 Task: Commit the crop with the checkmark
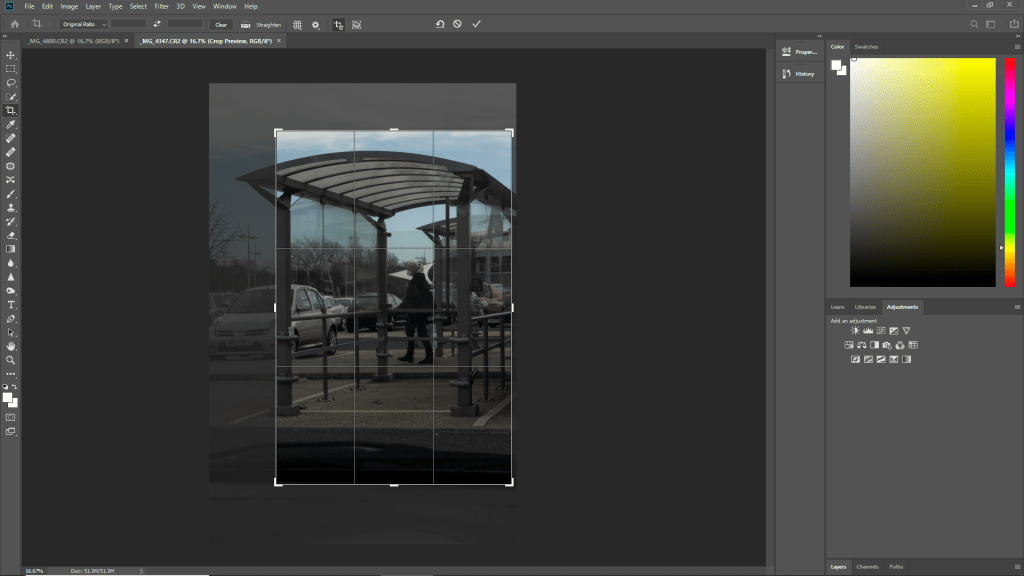(476, 24)
